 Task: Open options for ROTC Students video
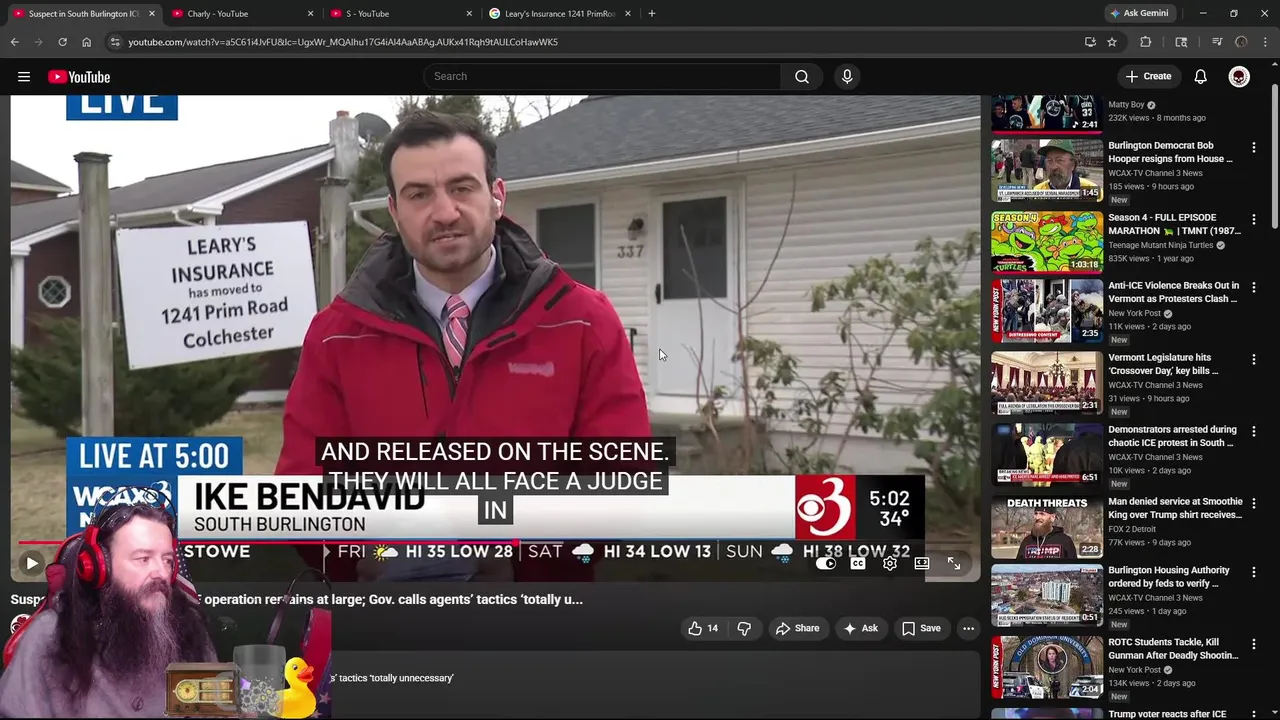tap(1253, 644)
